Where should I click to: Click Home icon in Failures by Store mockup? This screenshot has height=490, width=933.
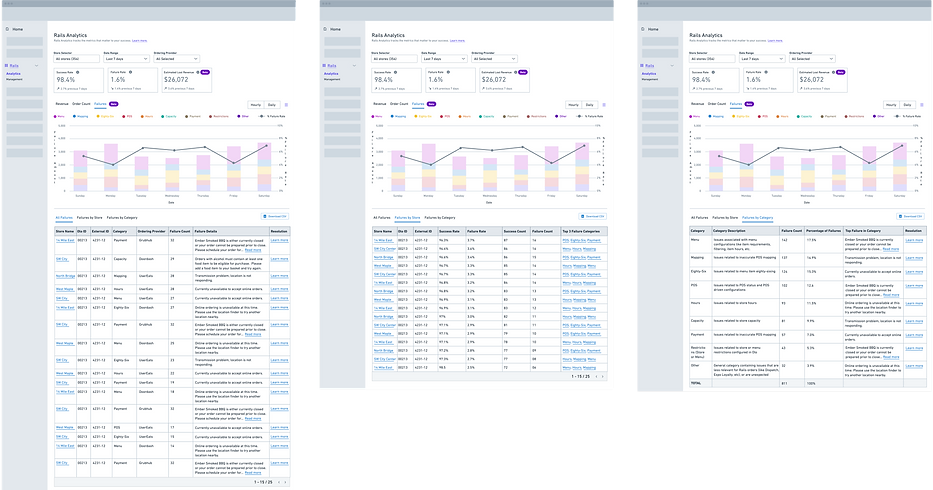[x=325, y=29]
